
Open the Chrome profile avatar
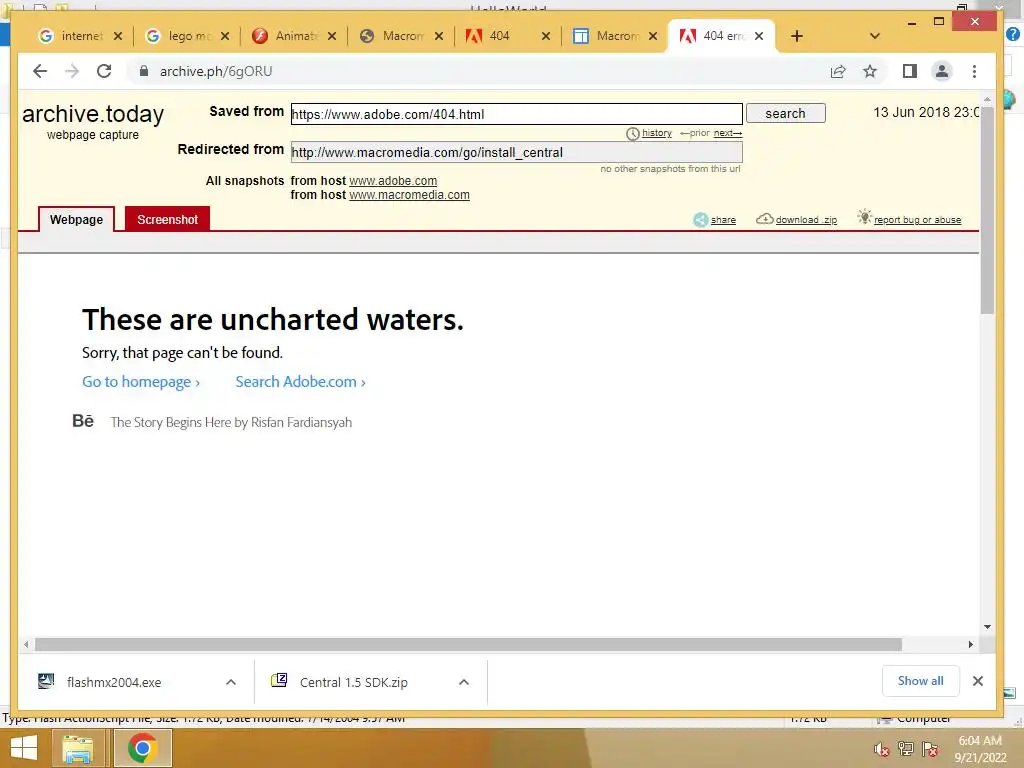click(x=942, y=71)
